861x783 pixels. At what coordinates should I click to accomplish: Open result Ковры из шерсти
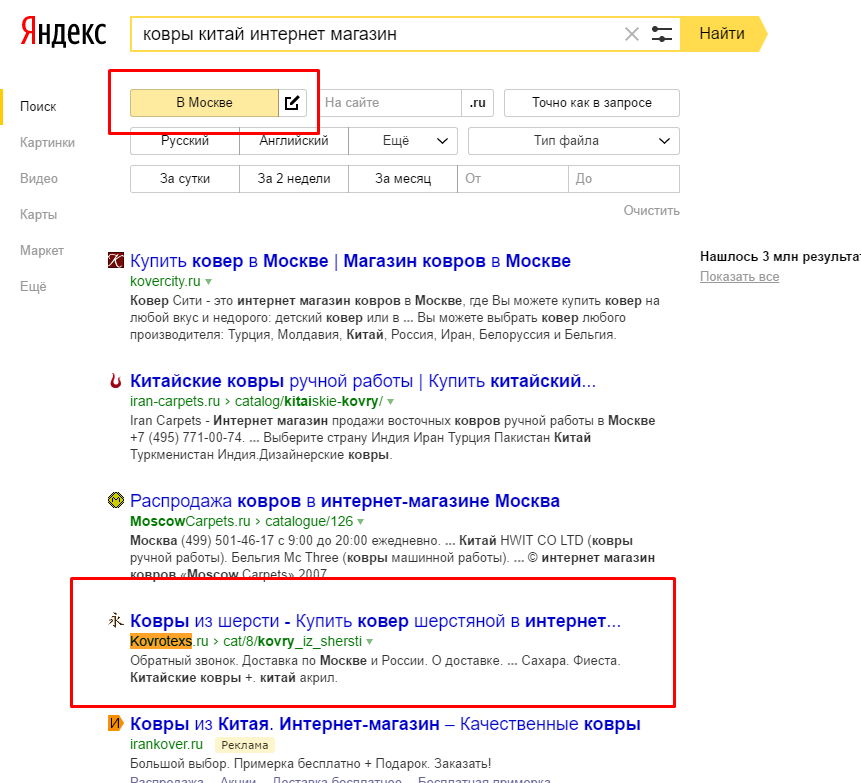pyautogui.click(x=376, y=621)
